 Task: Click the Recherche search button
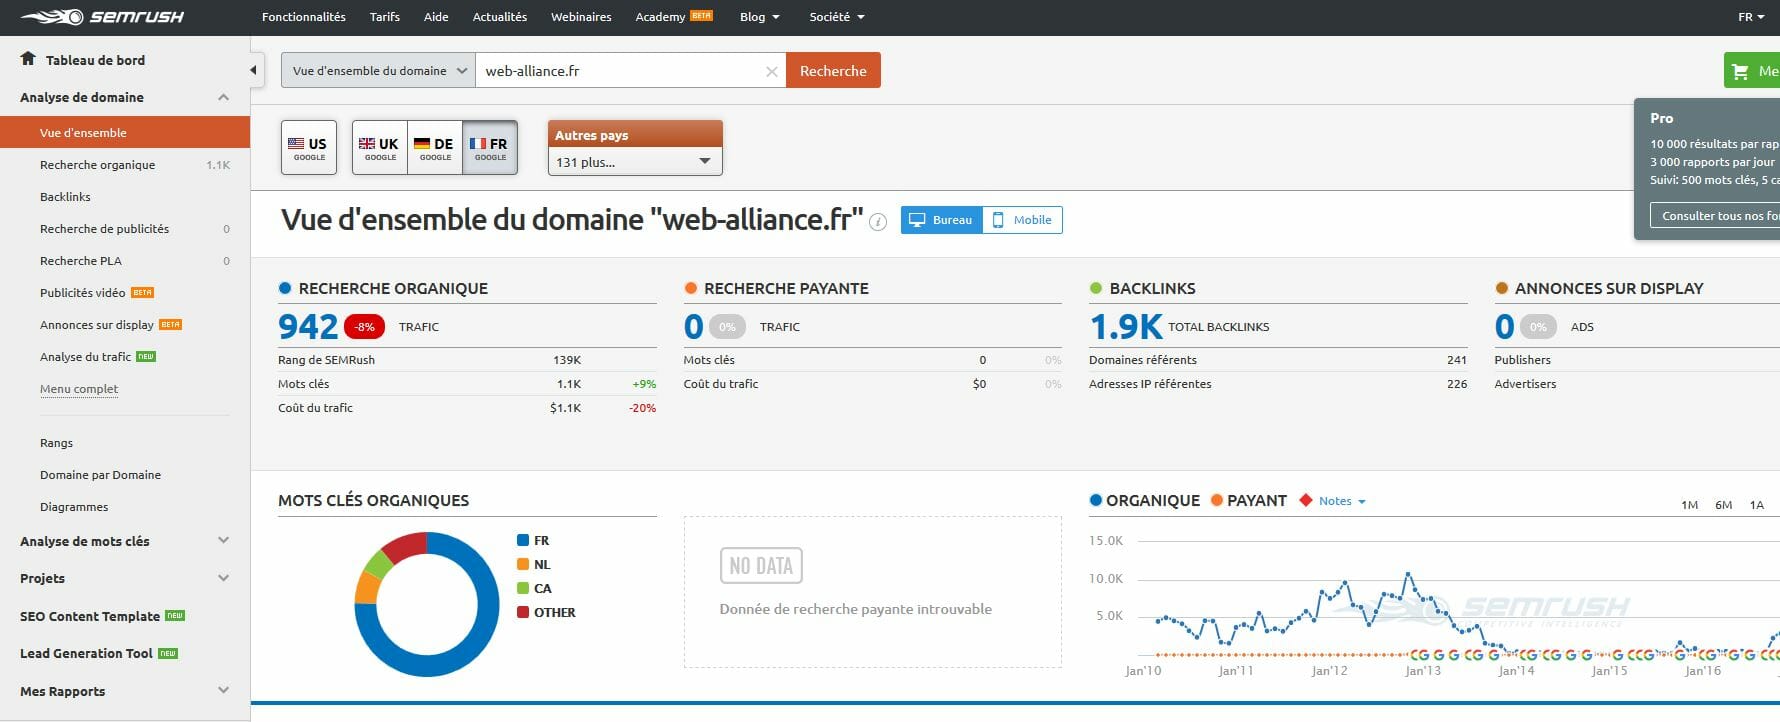[833, 71]
